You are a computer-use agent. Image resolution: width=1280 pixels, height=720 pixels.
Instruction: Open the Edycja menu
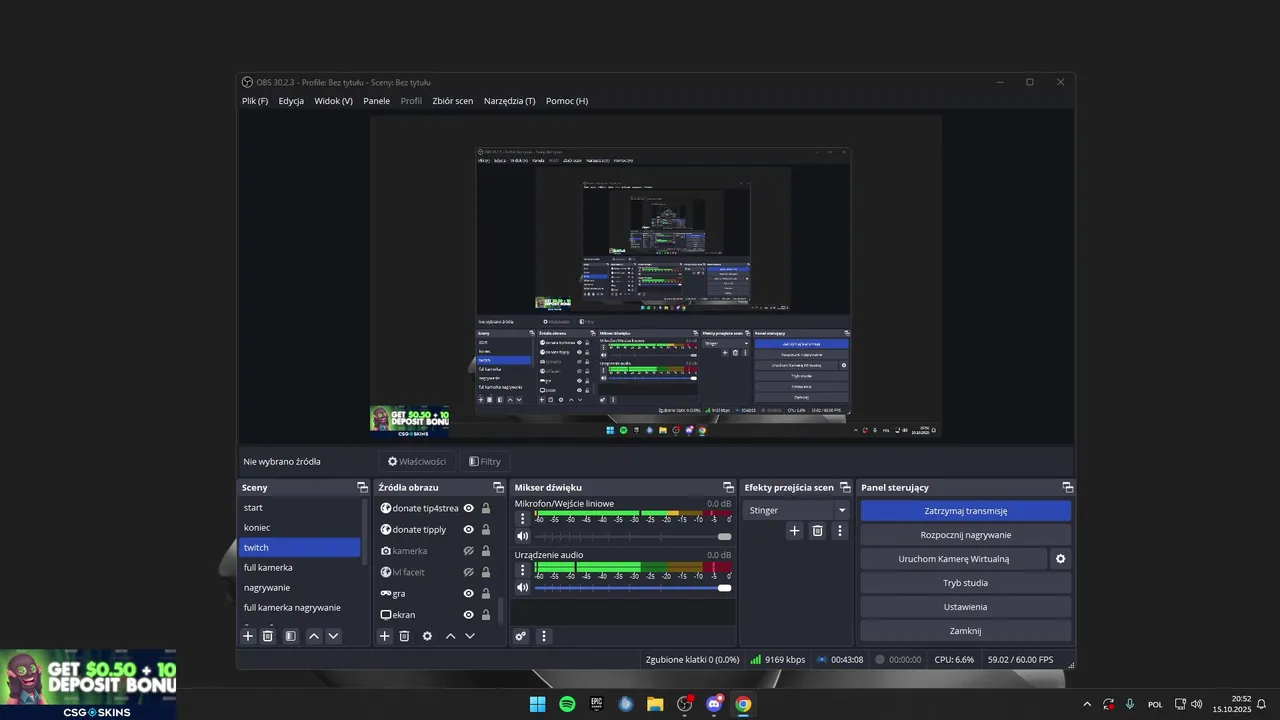pos(291,101)
